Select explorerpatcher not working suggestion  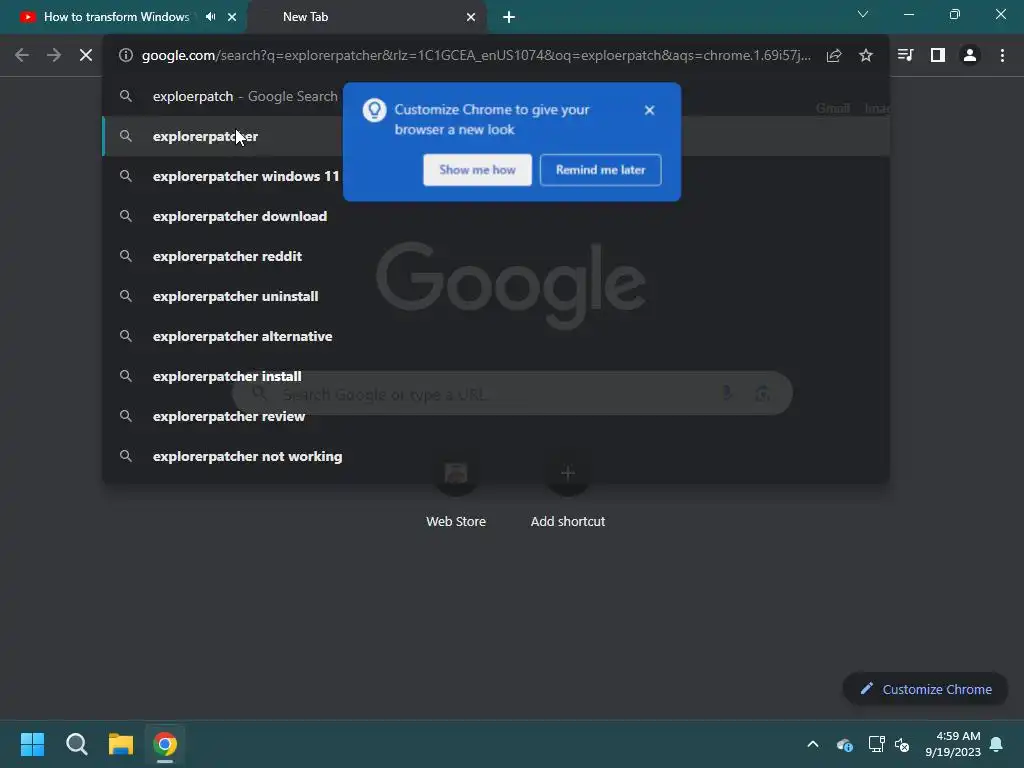tap(496, 456)
